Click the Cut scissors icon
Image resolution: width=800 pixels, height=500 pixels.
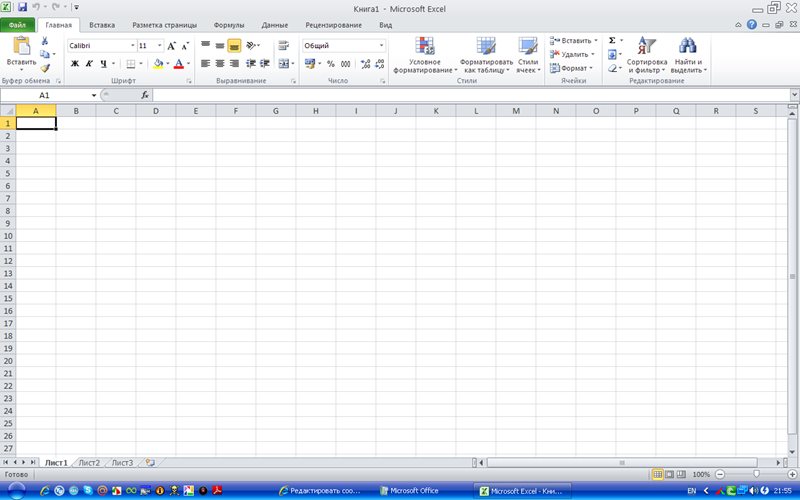(x=45, y=41)
